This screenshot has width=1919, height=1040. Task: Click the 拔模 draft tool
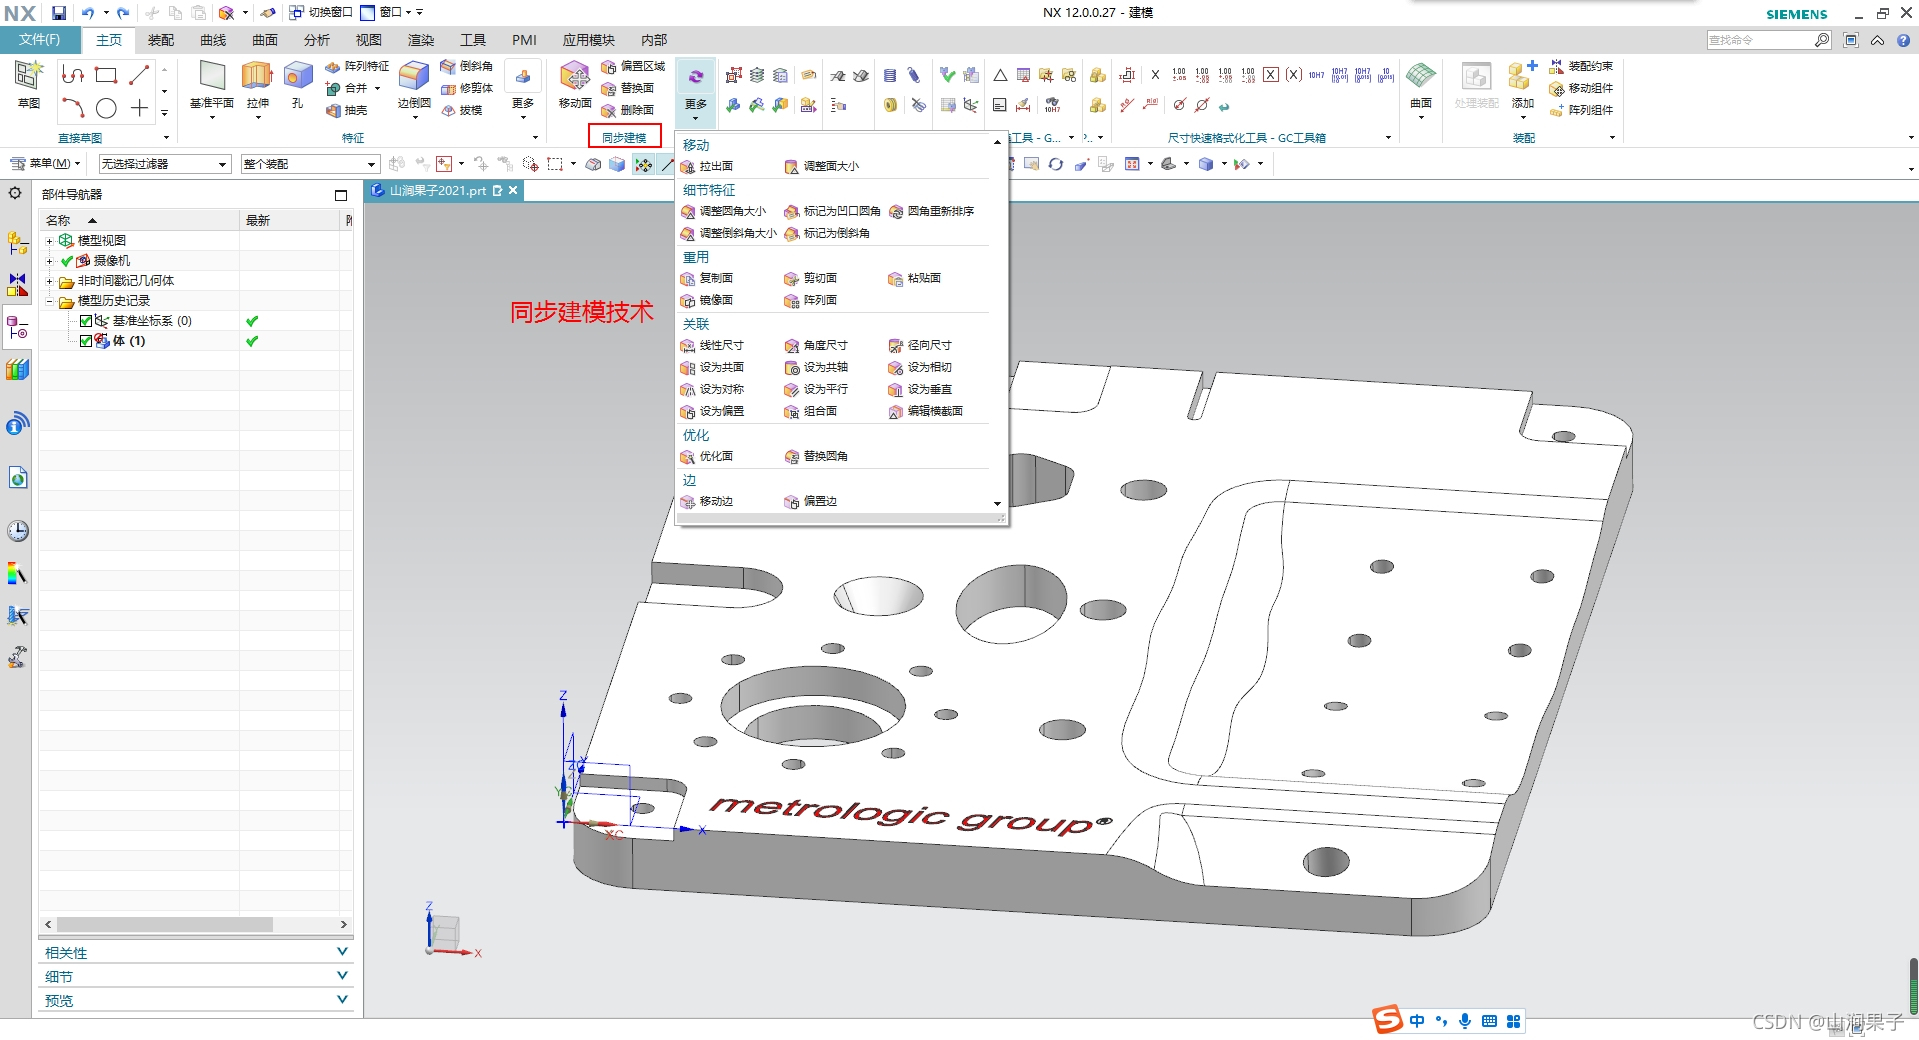tap(462, 110)
